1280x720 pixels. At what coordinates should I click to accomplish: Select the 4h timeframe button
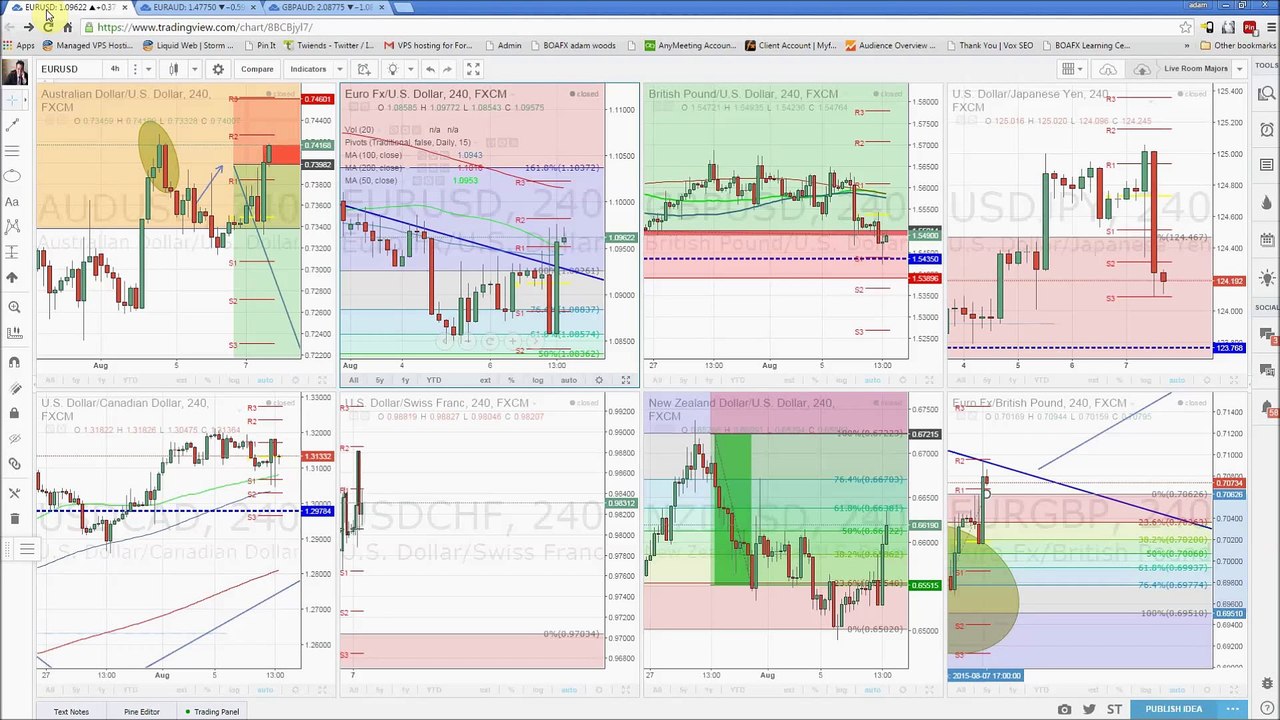115,69
